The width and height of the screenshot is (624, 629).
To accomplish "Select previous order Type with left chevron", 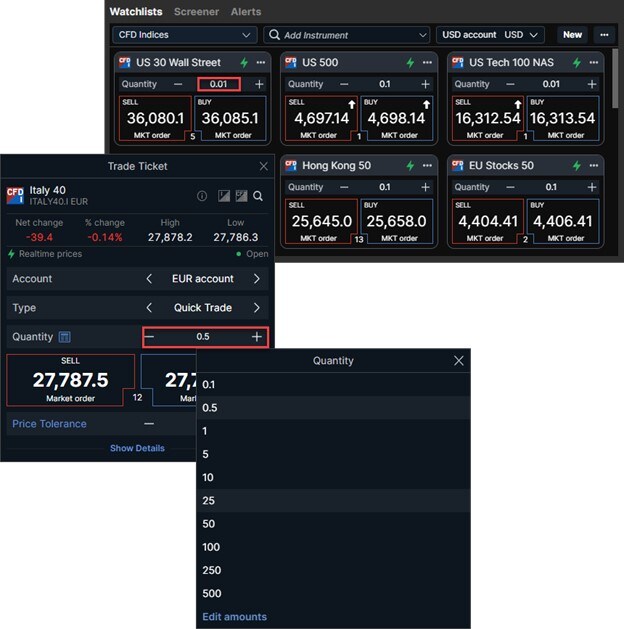I will tap(149, 308).
